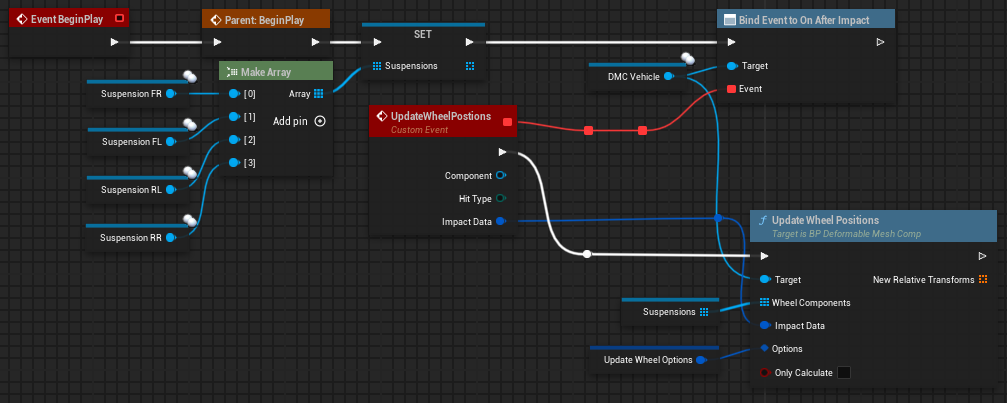Click the New Relative Transforms output pin
Screen dimensions: 1007x403
[x=983, y=280]
